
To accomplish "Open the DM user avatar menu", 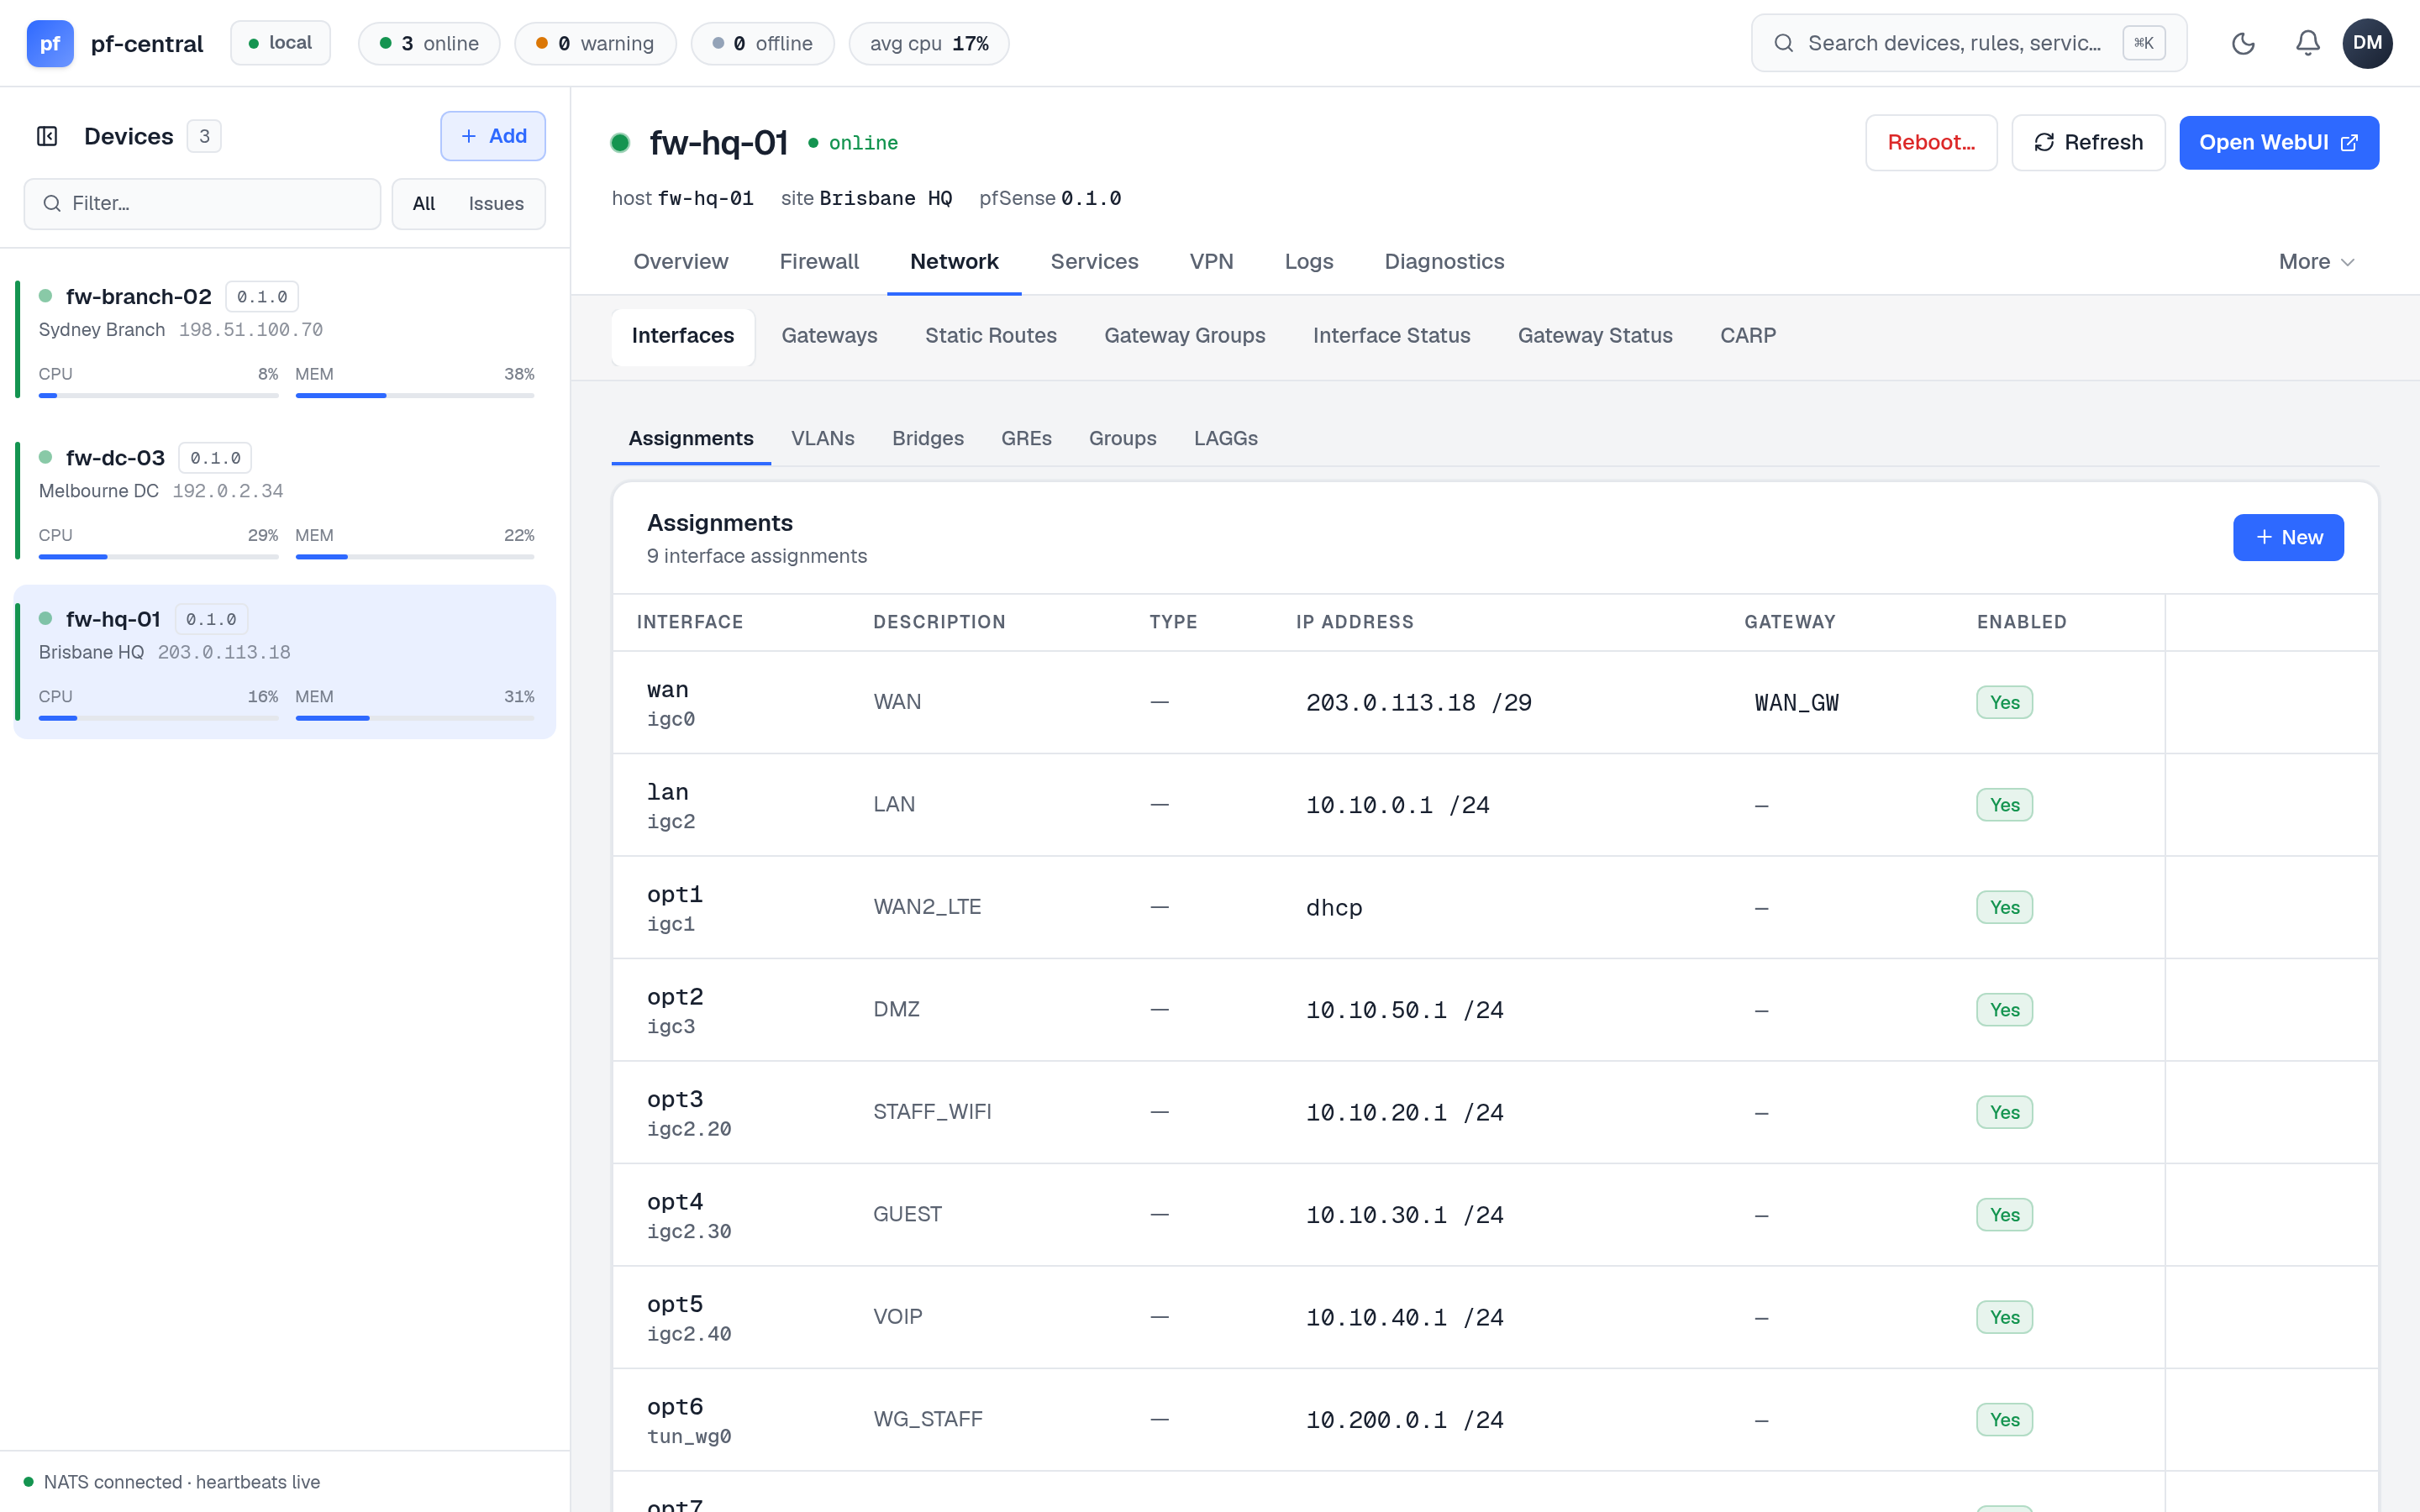I will tap(2367, 43).
